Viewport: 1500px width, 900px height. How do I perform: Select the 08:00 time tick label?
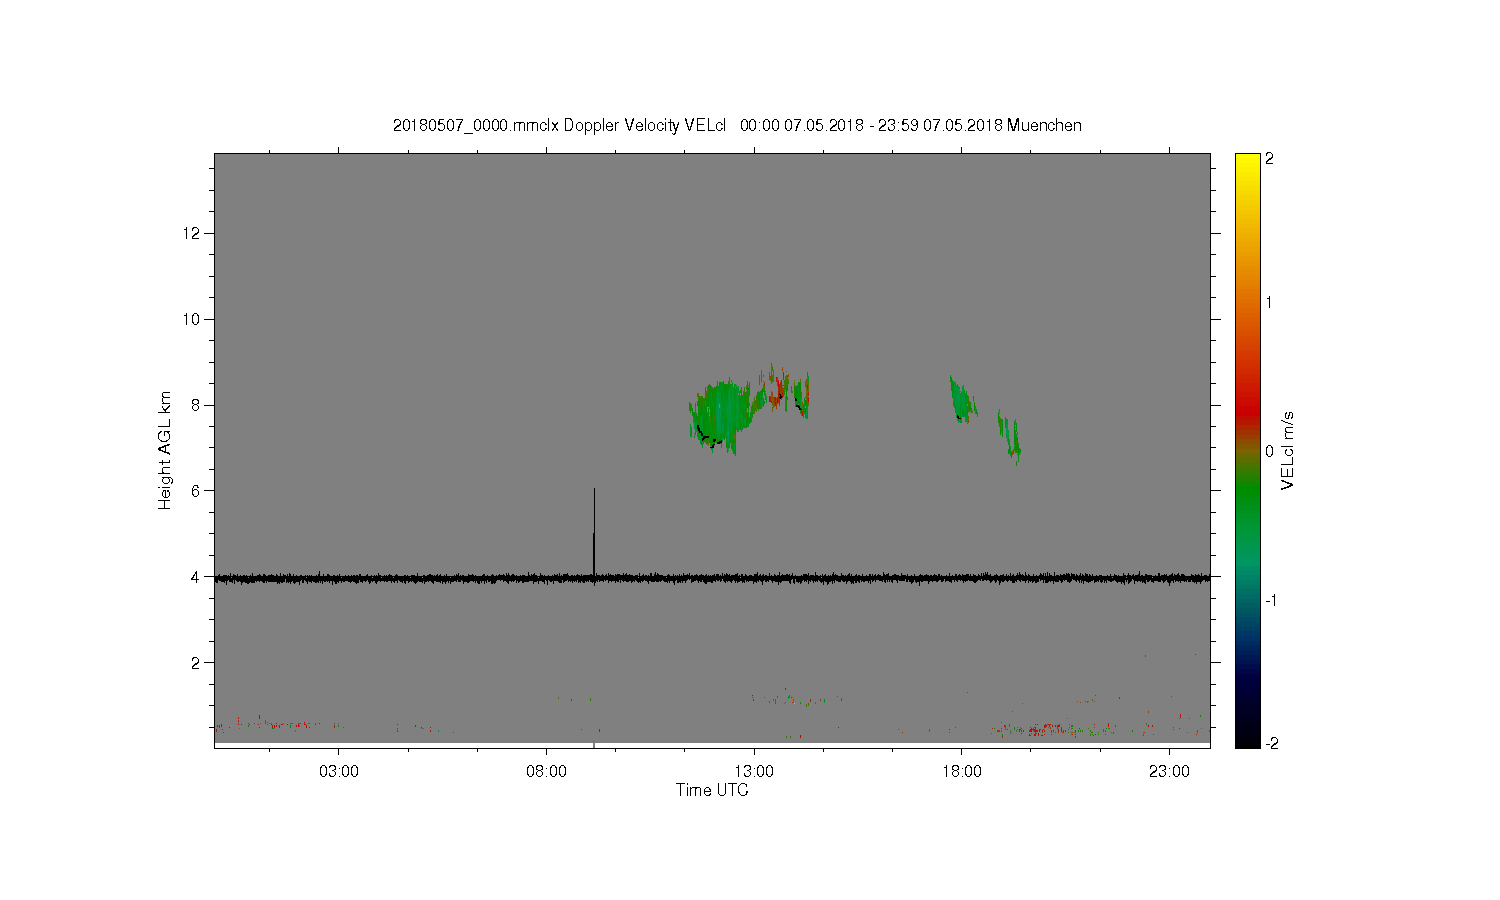coord(546,772)
